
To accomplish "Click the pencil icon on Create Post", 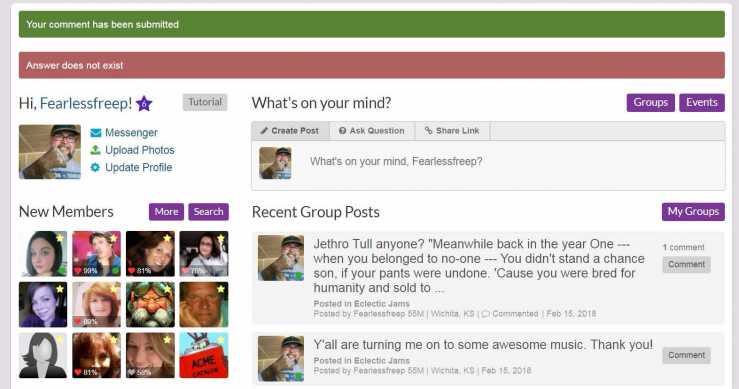I will 264,131.
